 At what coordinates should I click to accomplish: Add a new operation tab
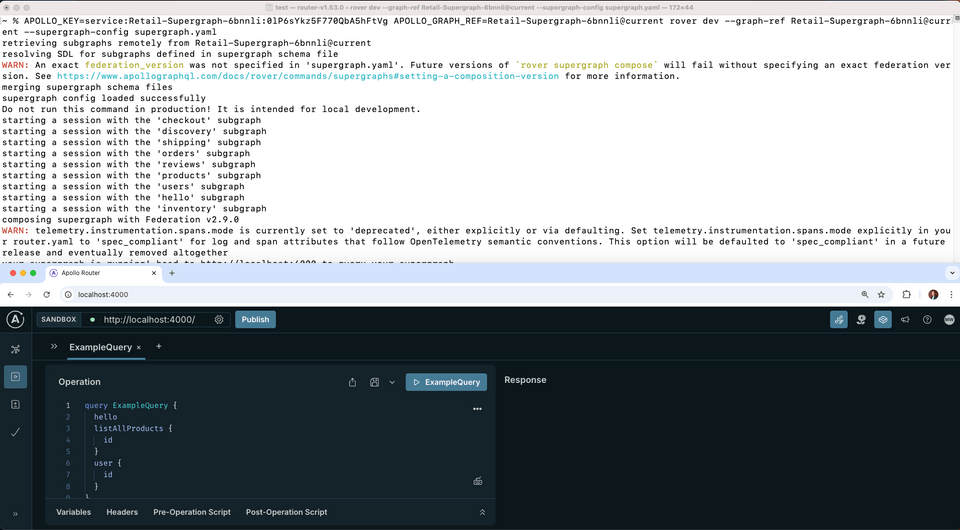(159, 346)
